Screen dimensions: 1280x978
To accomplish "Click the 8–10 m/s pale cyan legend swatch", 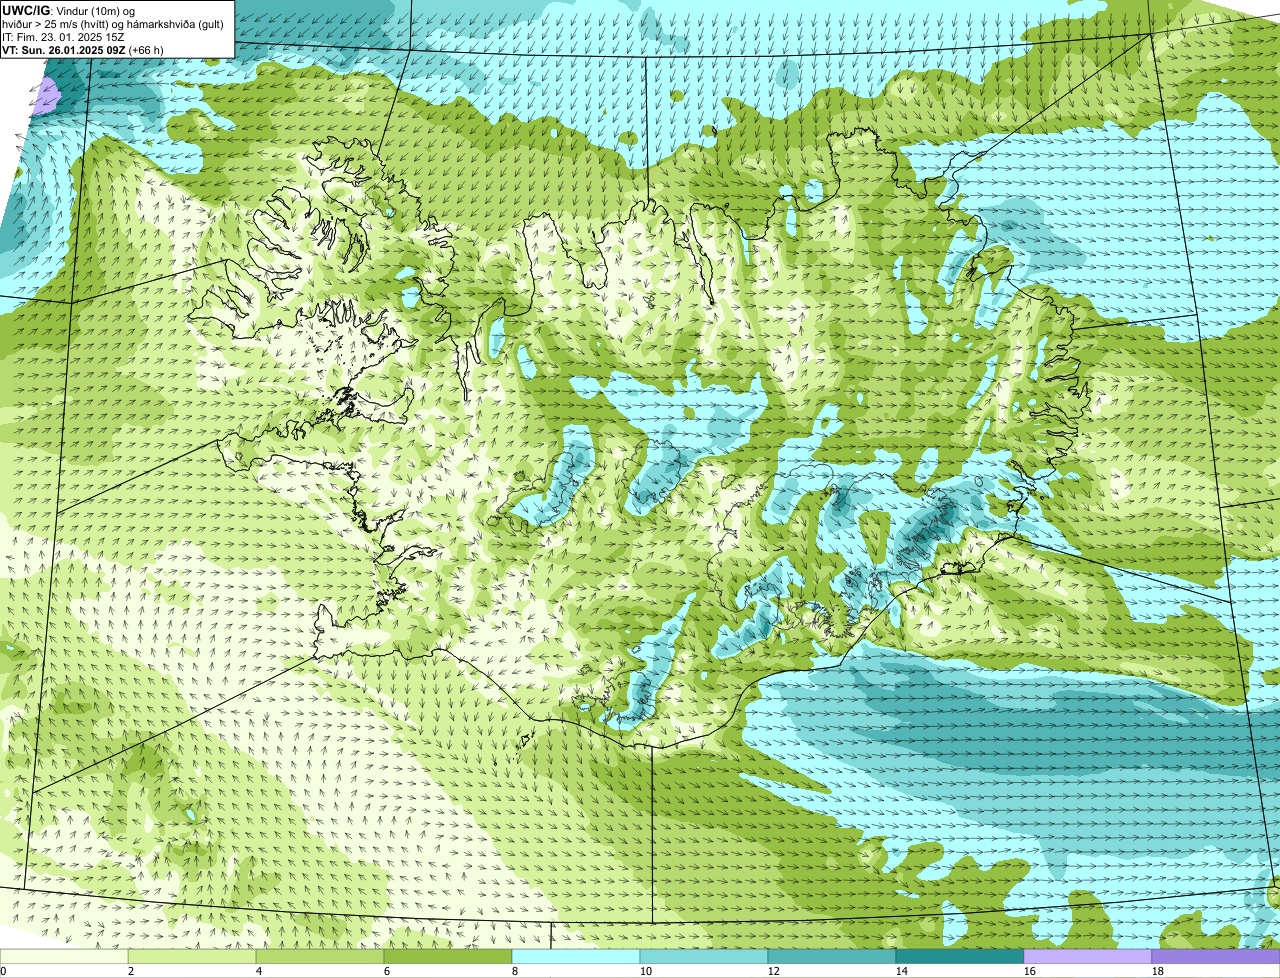I will pos(576,957).
